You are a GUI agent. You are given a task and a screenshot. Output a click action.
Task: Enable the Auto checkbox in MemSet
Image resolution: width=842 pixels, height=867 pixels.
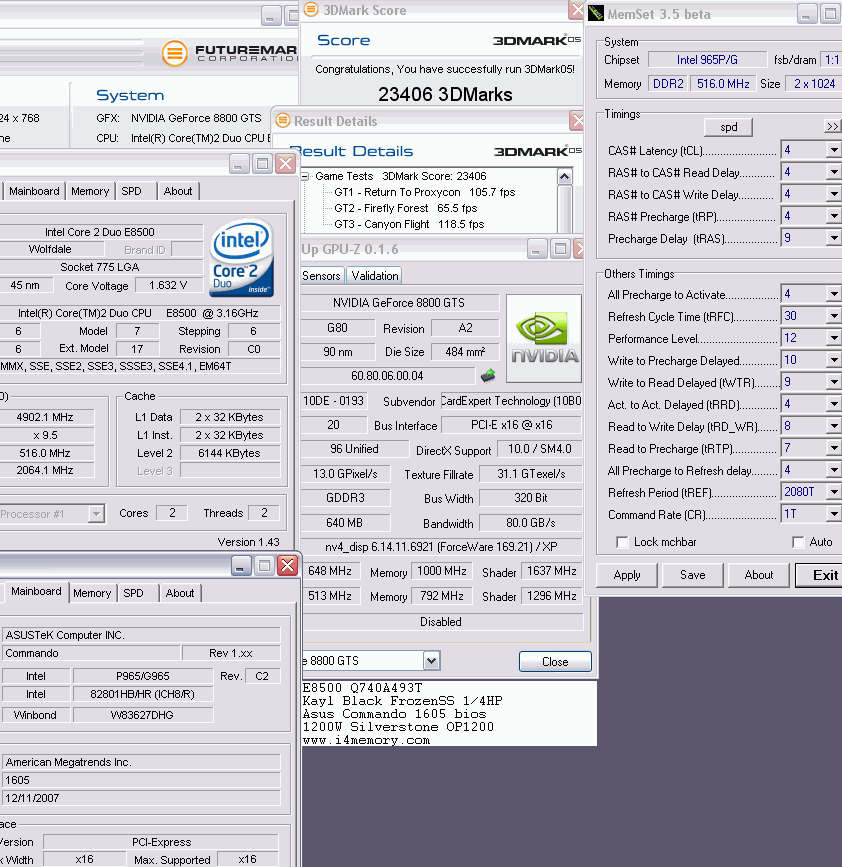(798, 542)
